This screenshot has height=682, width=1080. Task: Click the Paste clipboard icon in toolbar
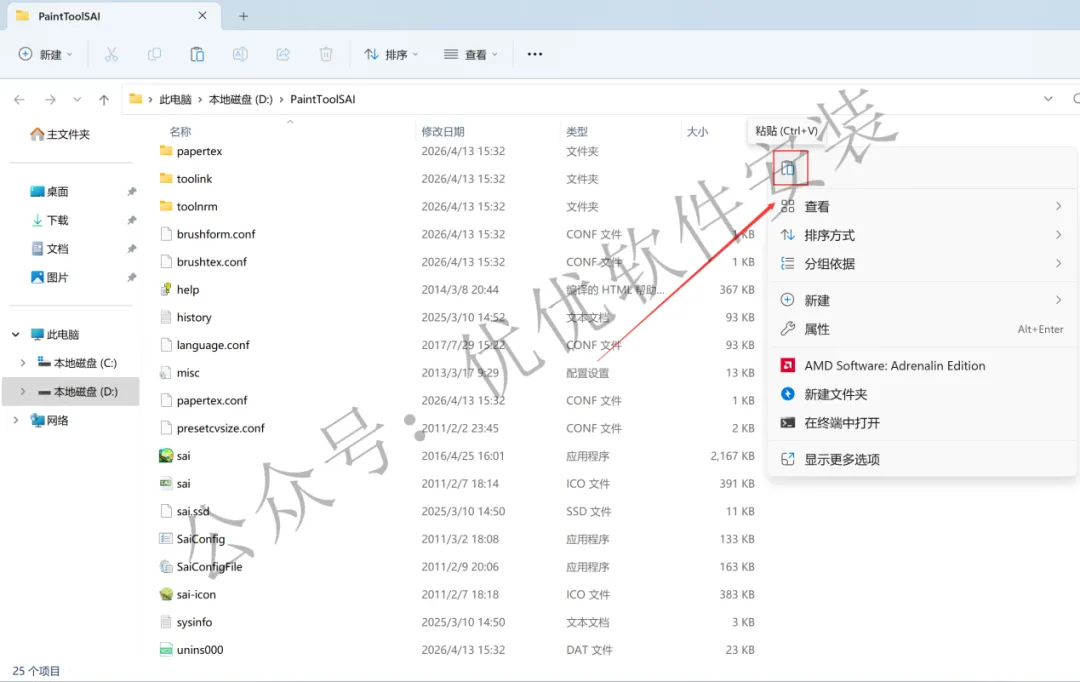click(x=197, y=54)
